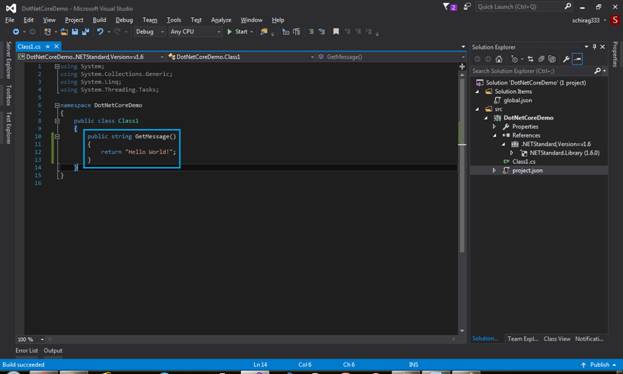Expand the Properties node
This screenshot has height=374, width=623.
(494, 126)
